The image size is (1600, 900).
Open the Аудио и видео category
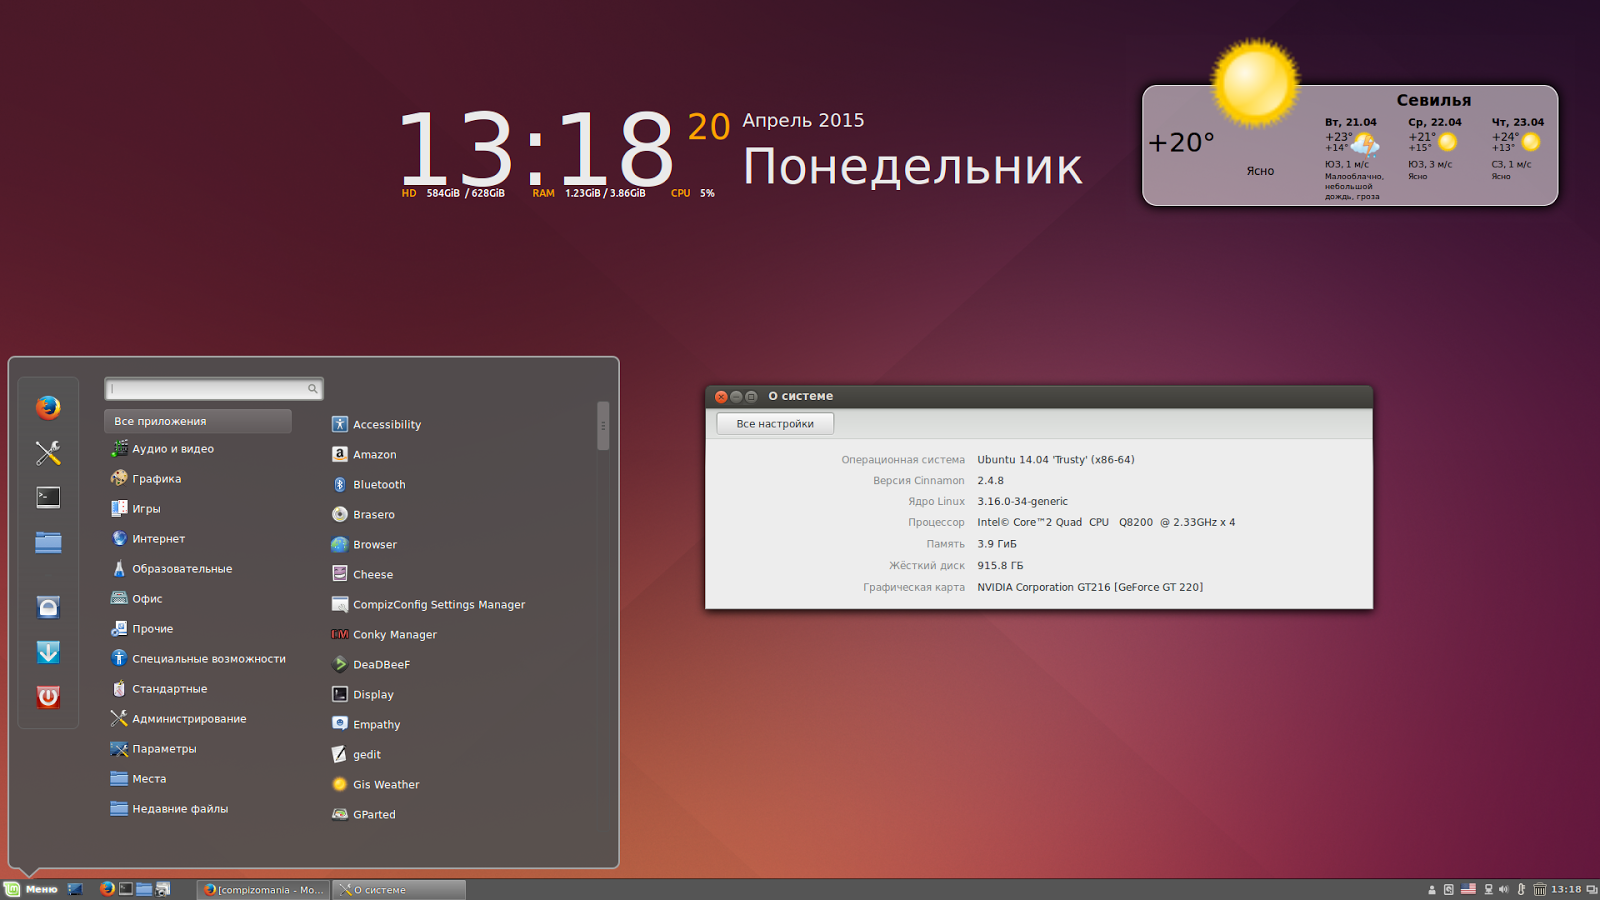coord(162,449)
